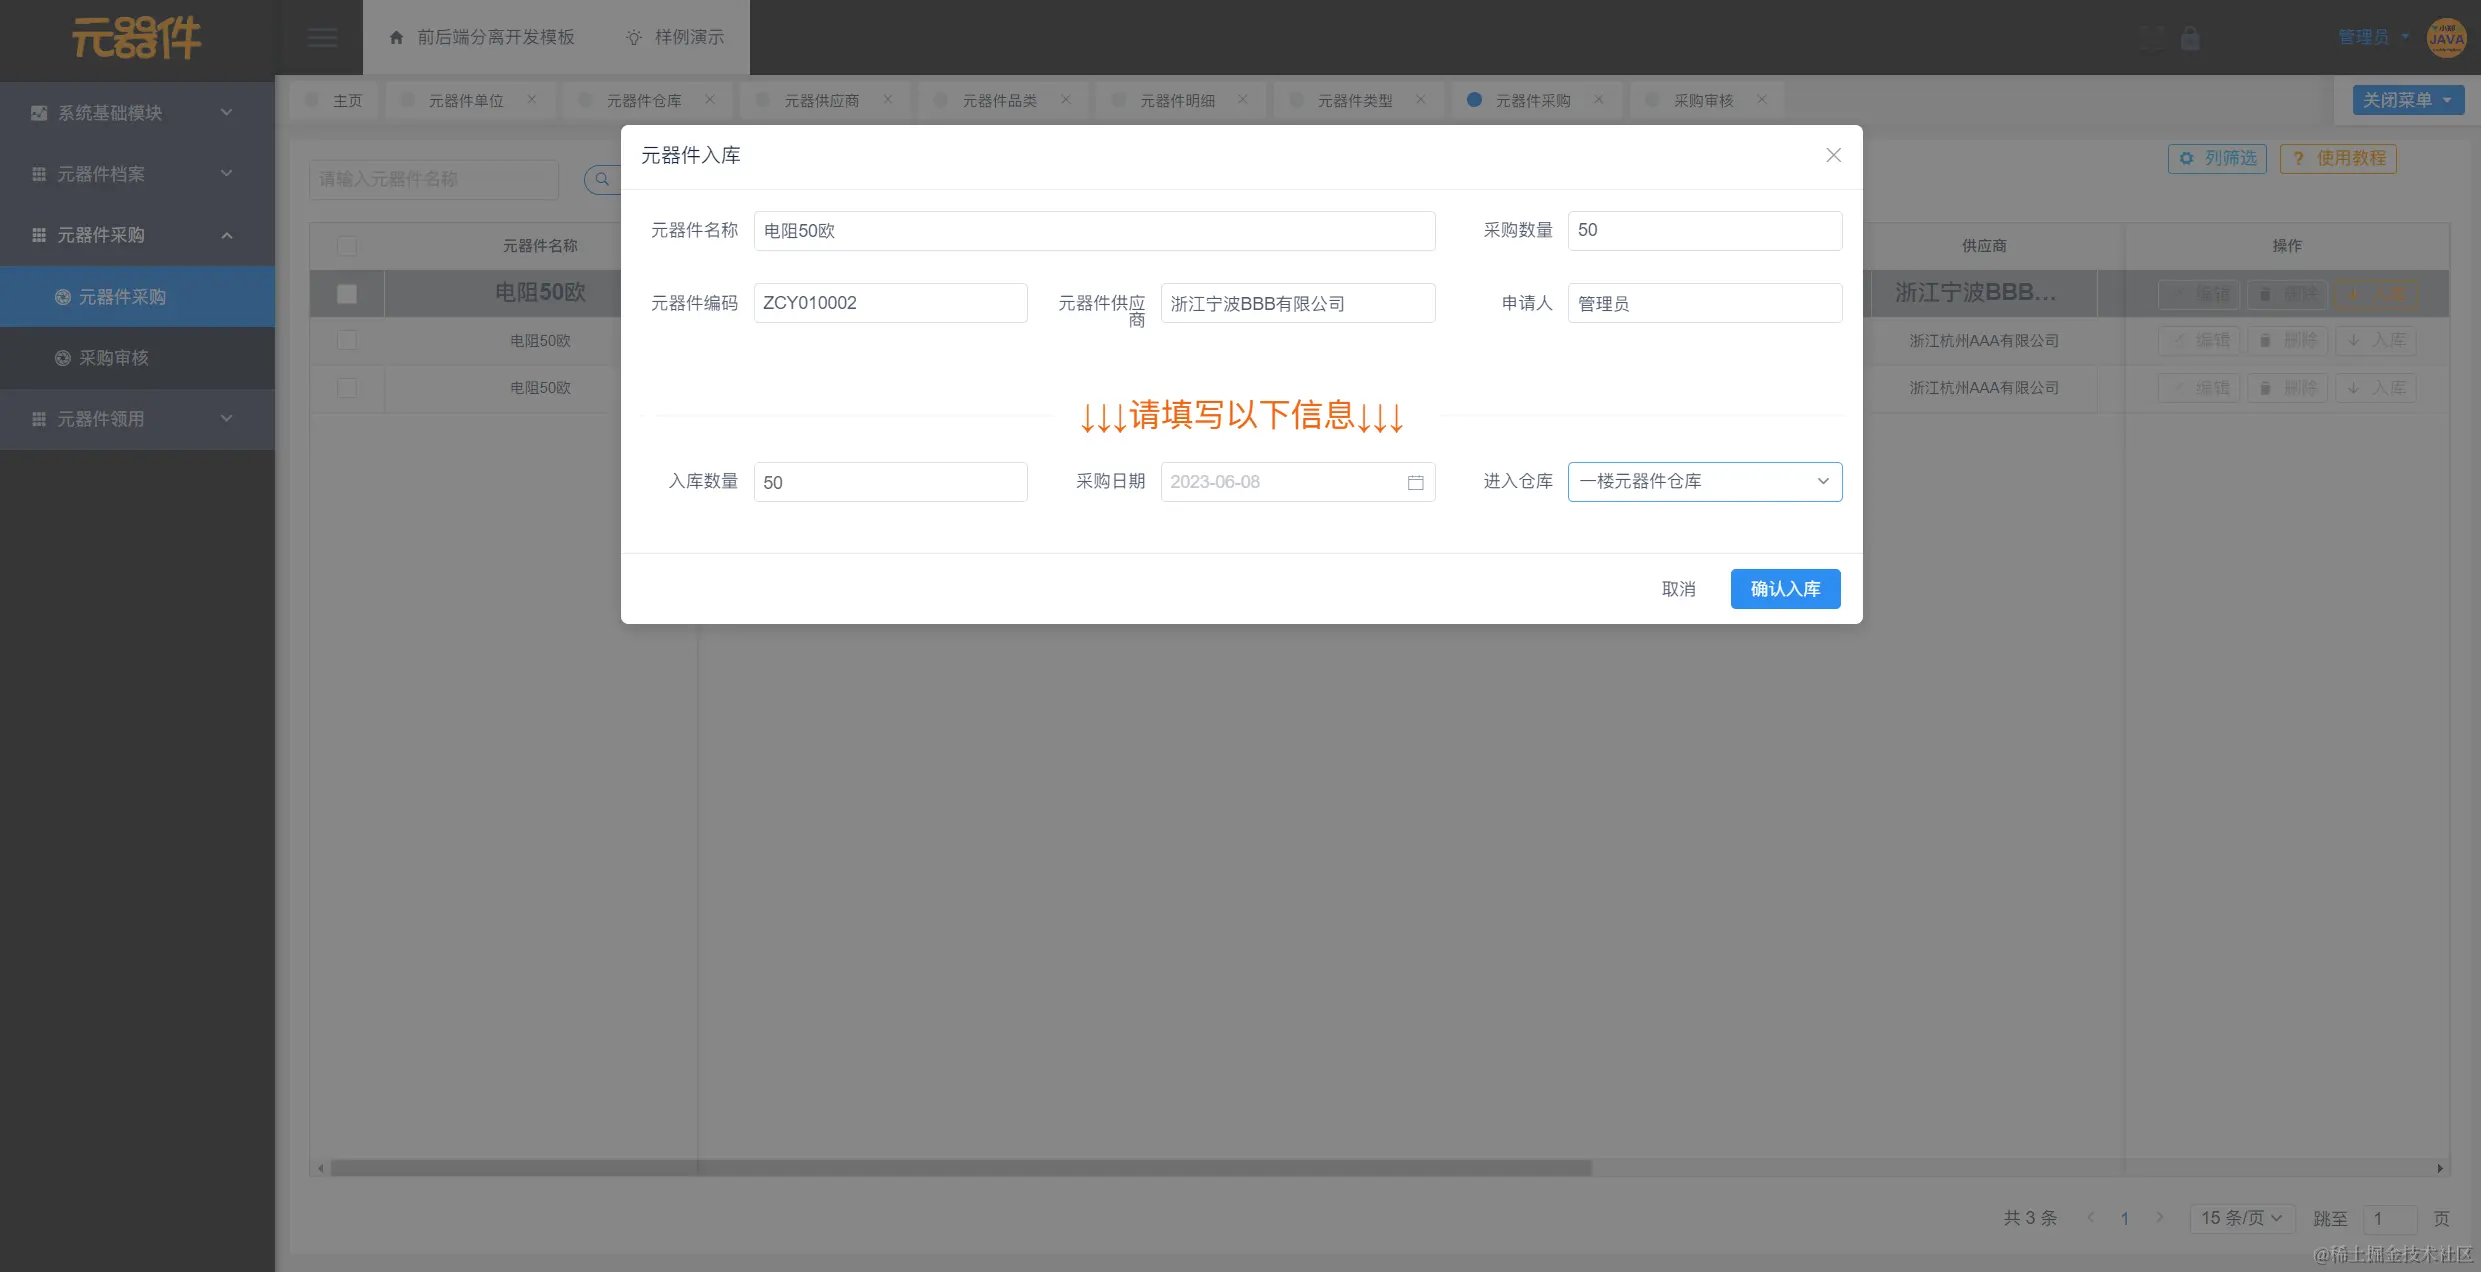Click the 确认入库 confirm button

[1786, 589]
